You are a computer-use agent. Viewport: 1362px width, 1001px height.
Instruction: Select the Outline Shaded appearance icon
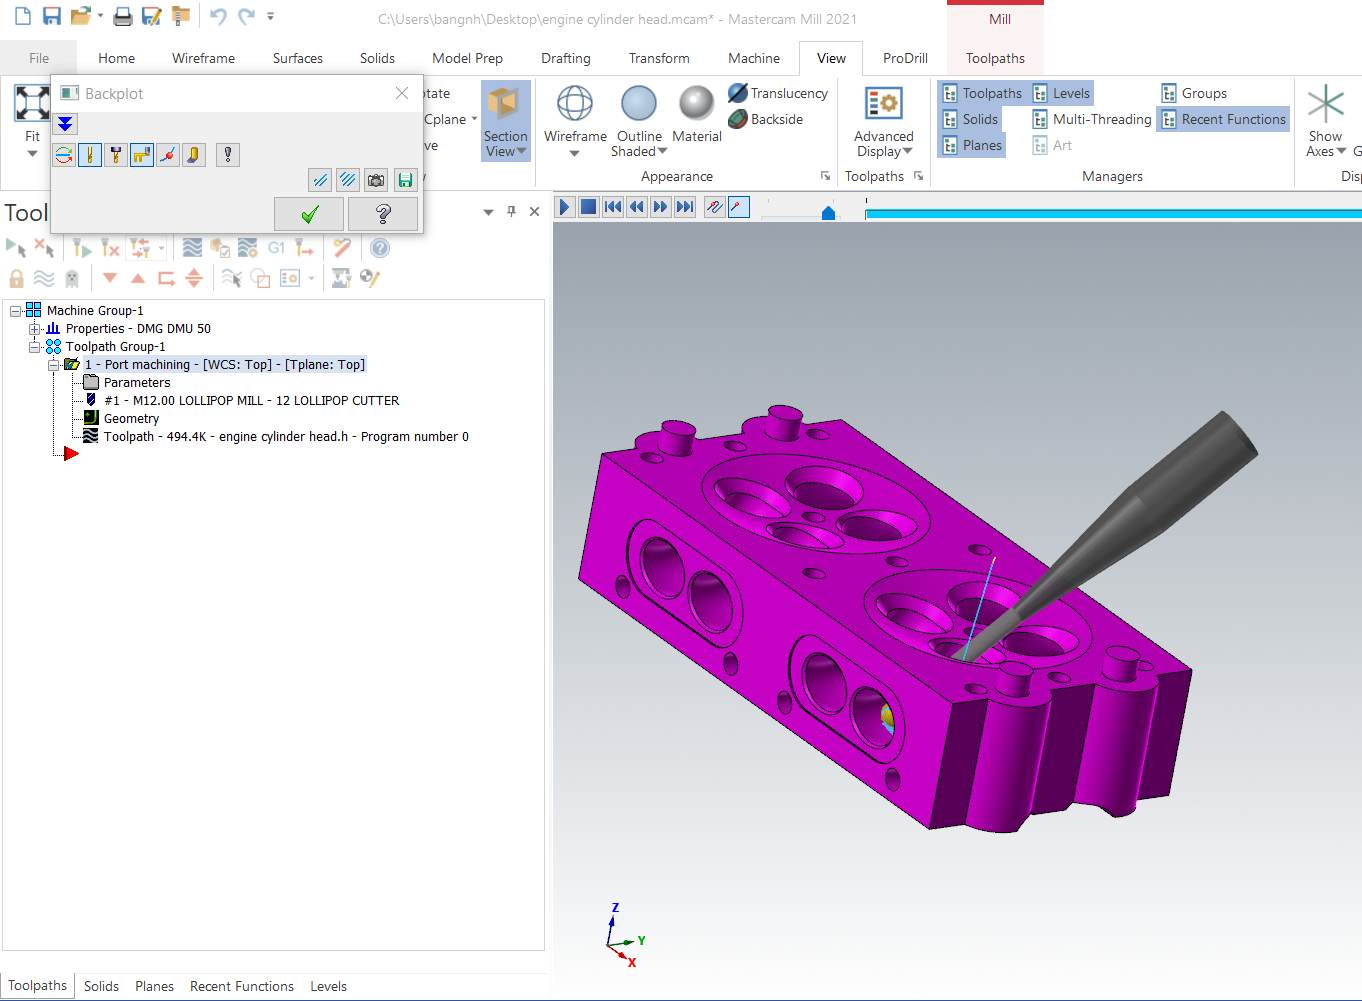click(639, 103)
